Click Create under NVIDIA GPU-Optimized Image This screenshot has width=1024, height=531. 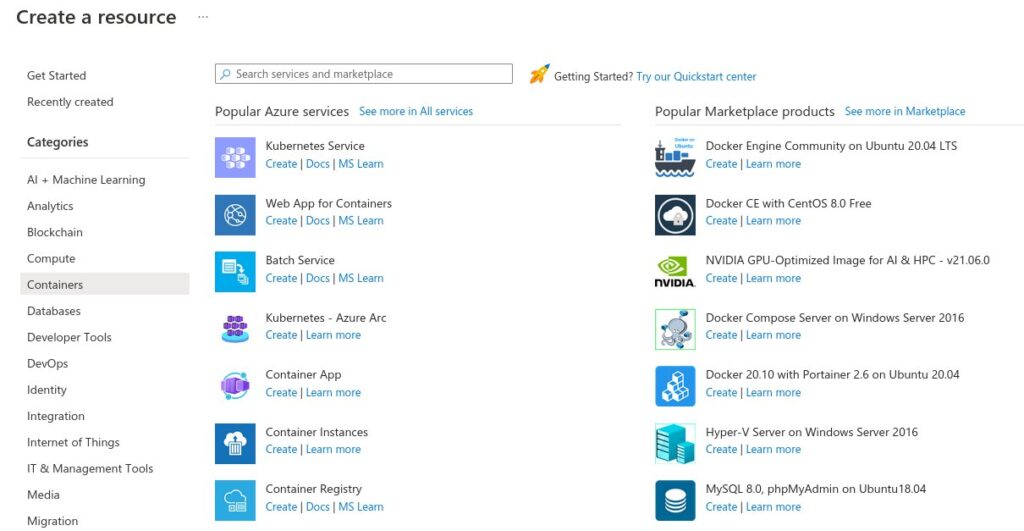coord(722,278)
